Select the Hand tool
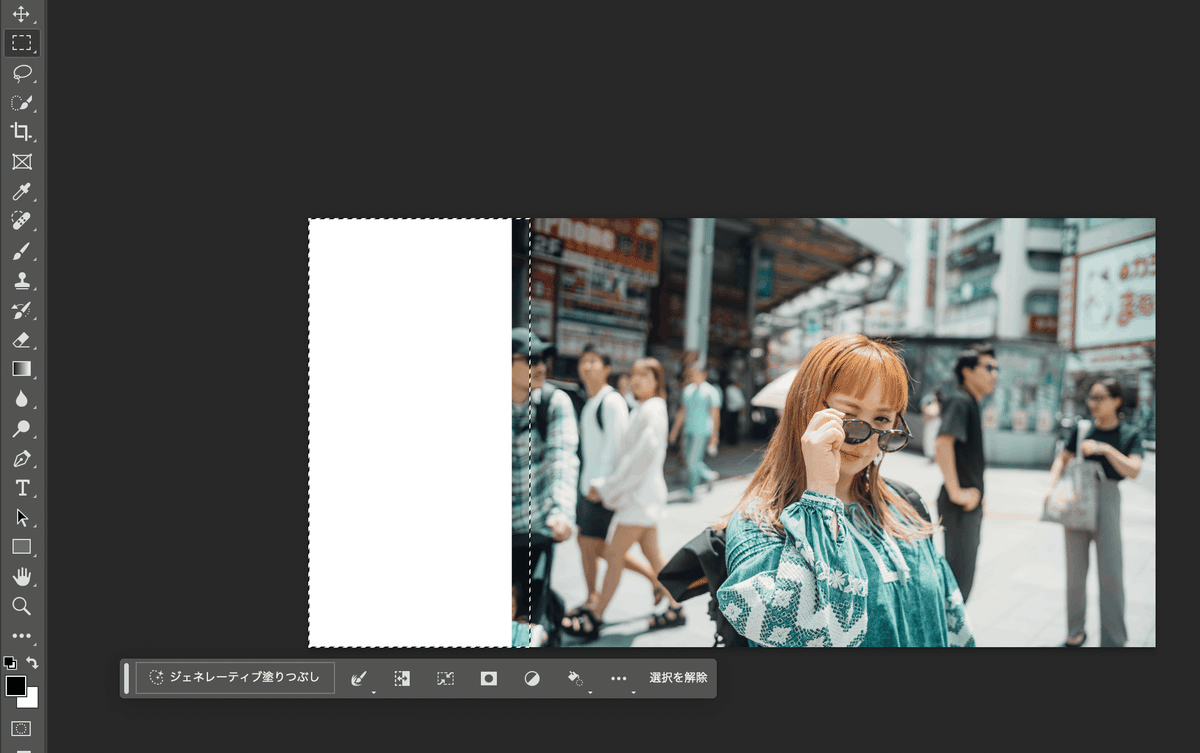This screenshot has height=753, width=1200. 21,577
